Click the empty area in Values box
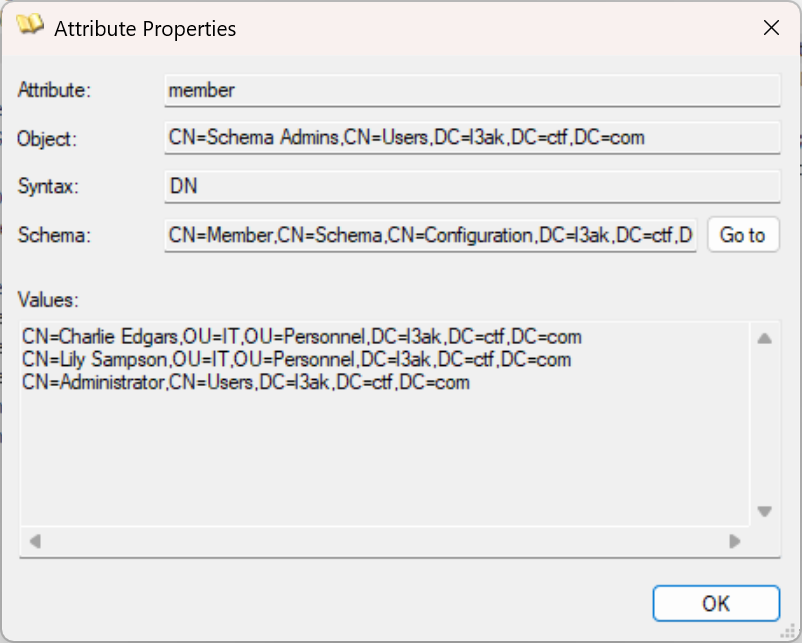Image resolution: width=802 pixels, height=643 pixels. pos(385,460)
